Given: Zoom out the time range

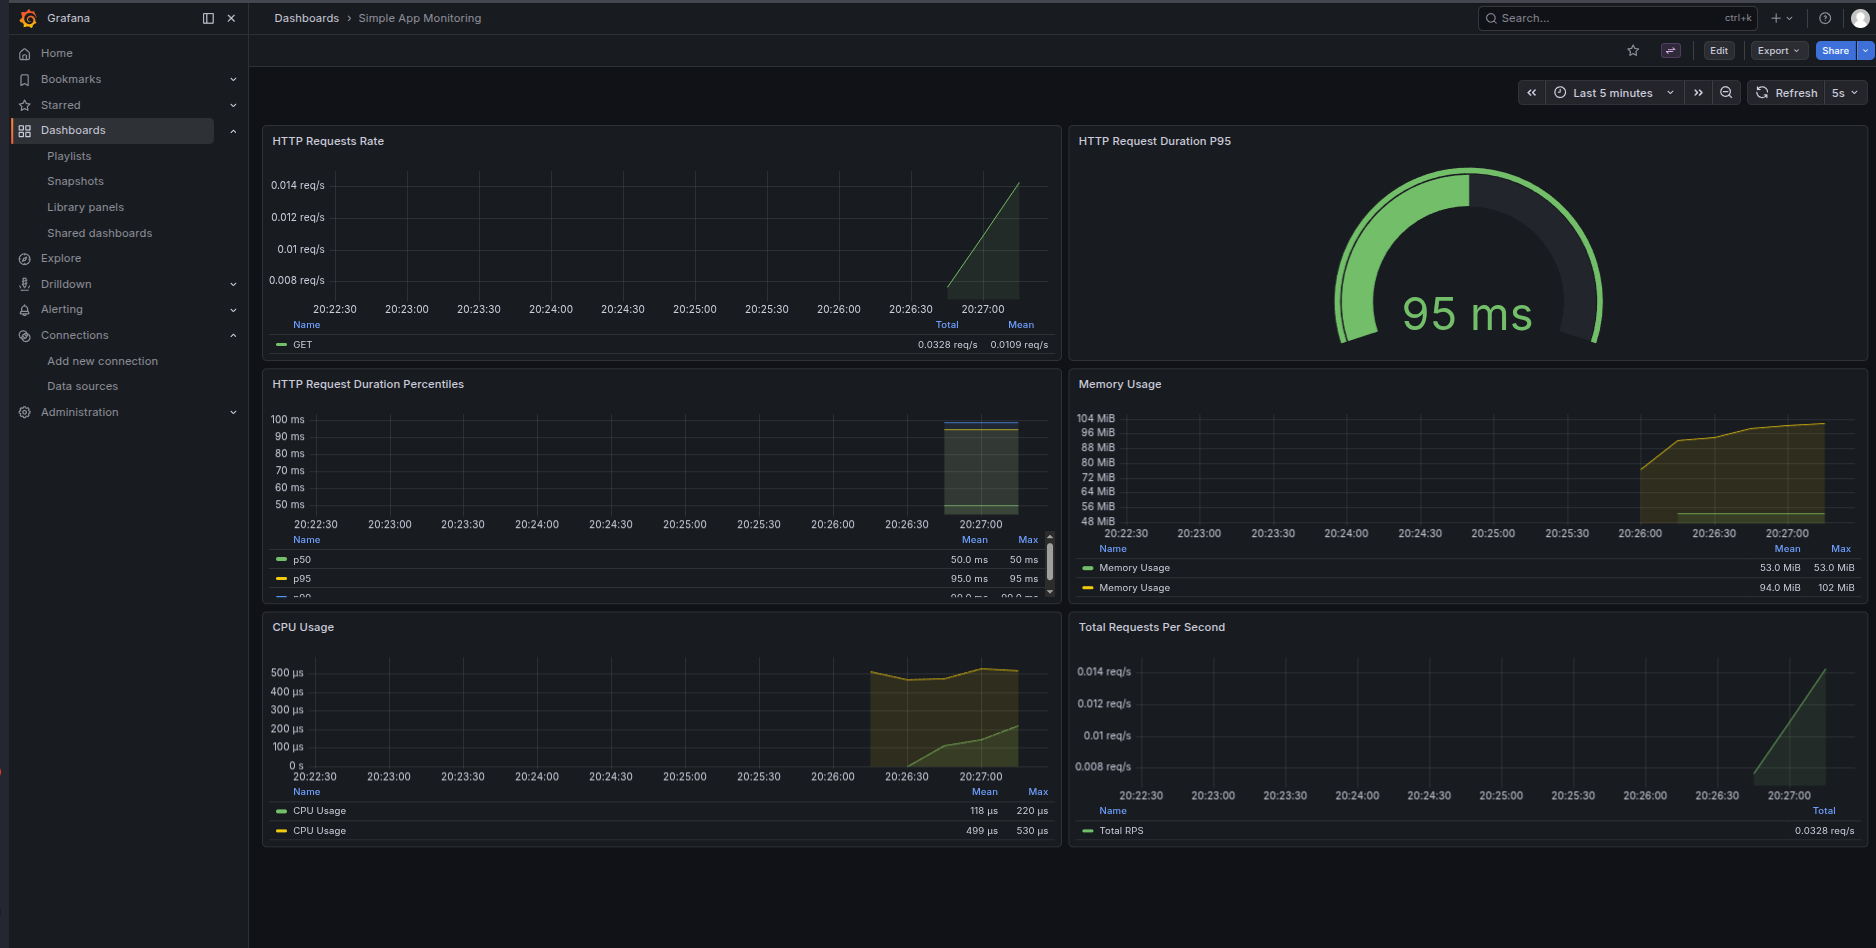Looking at the screenshot, I should (x=1726, y=93).
